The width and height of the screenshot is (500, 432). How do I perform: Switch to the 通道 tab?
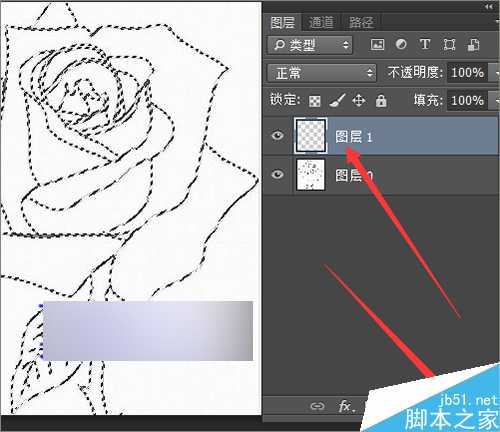(x=321, y=23)
